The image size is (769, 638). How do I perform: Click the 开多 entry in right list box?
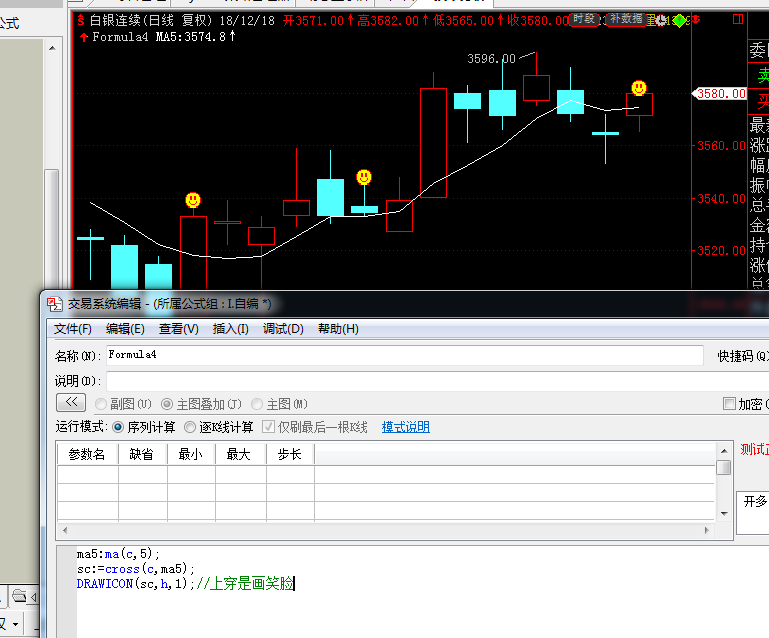point(755,502)
